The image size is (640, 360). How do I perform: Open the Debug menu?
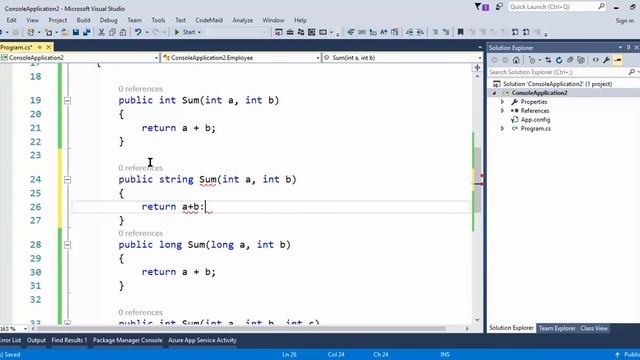108,20
